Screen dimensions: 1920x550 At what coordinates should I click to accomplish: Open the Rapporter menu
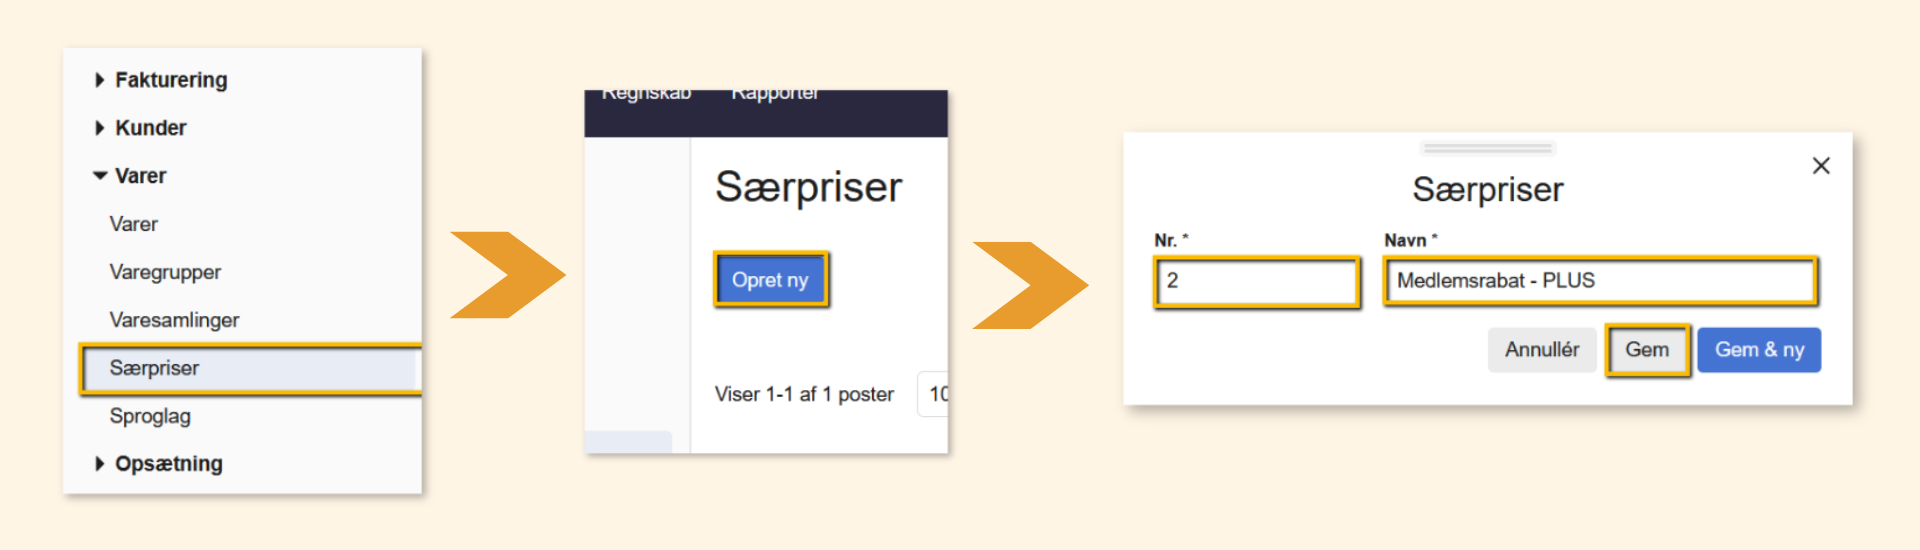775,95
